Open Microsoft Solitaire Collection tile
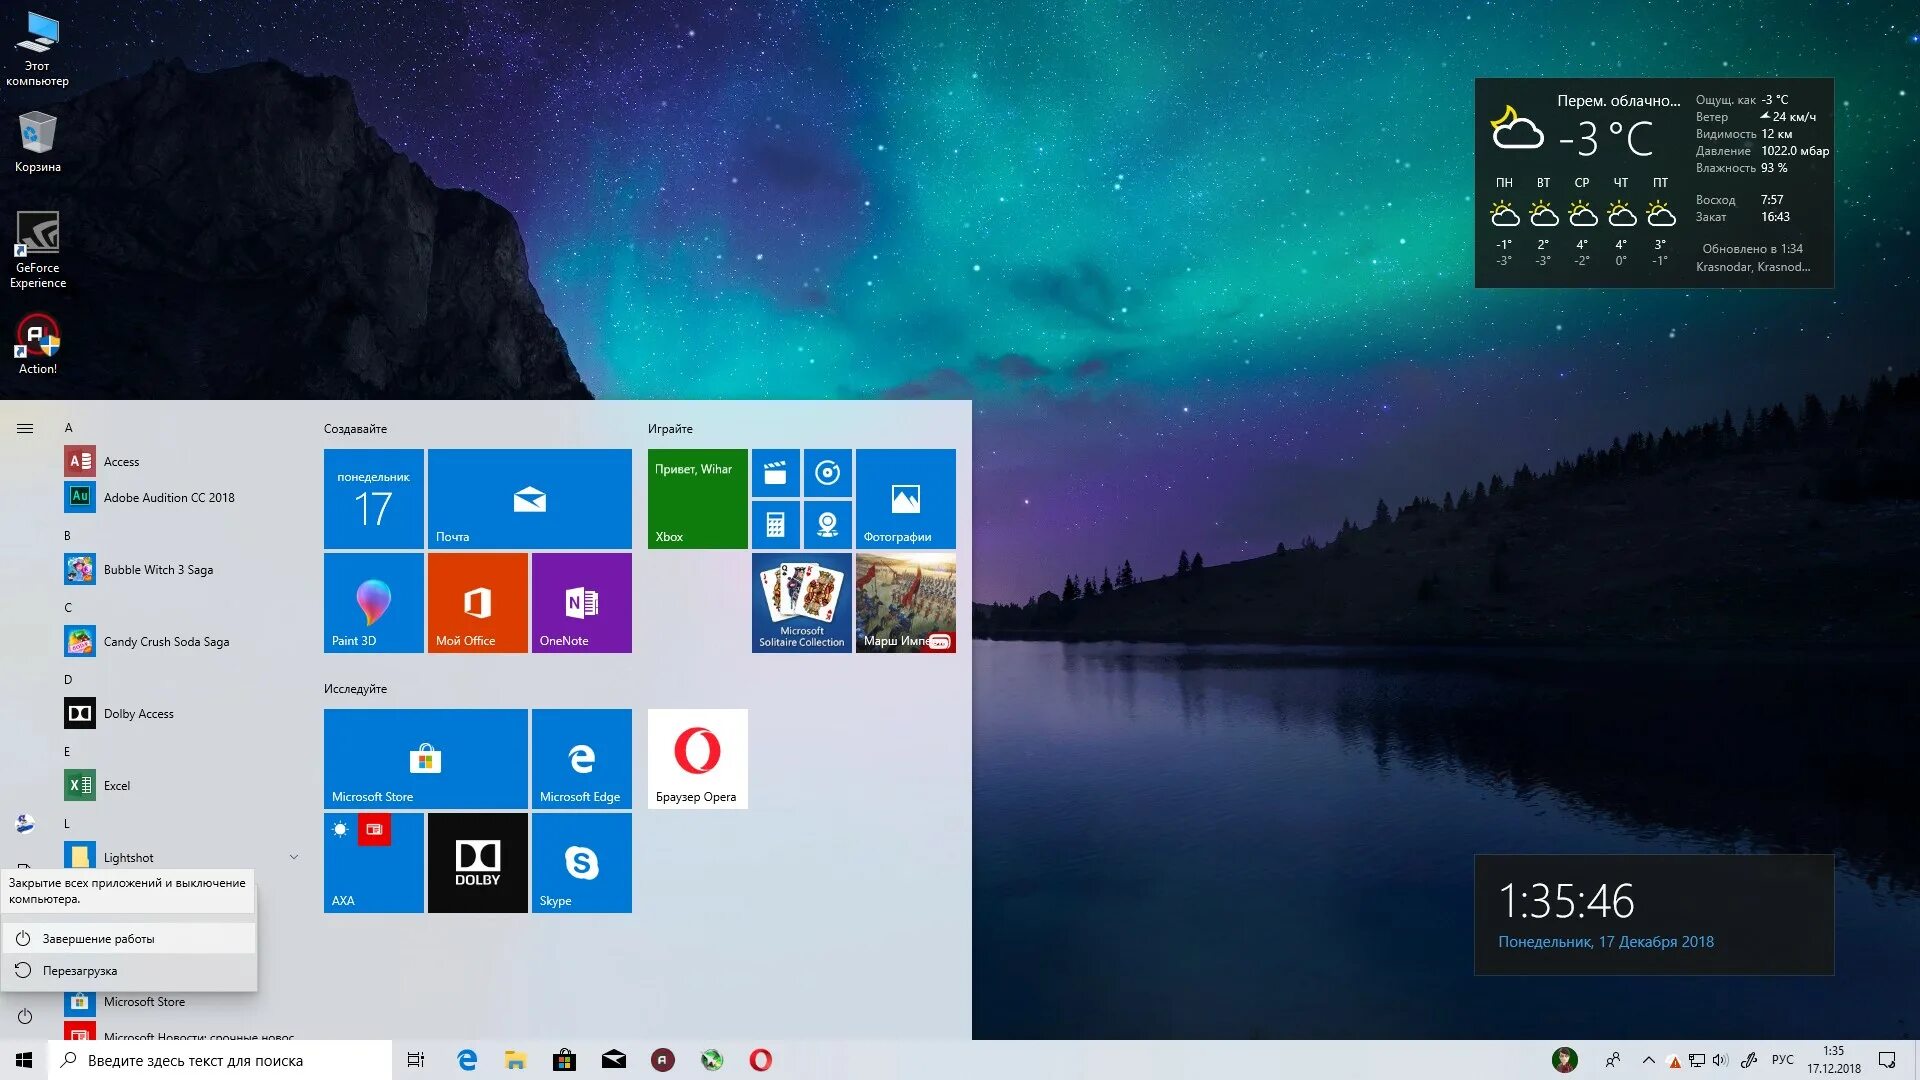Viewport: 1920px width, 1080px height. pos(801,602)
